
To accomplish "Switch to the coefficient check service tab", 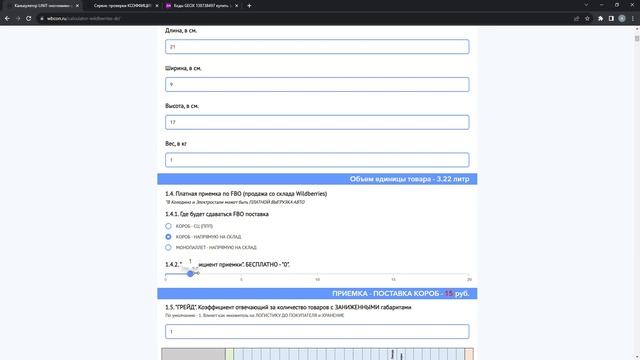I will [122, 6].
